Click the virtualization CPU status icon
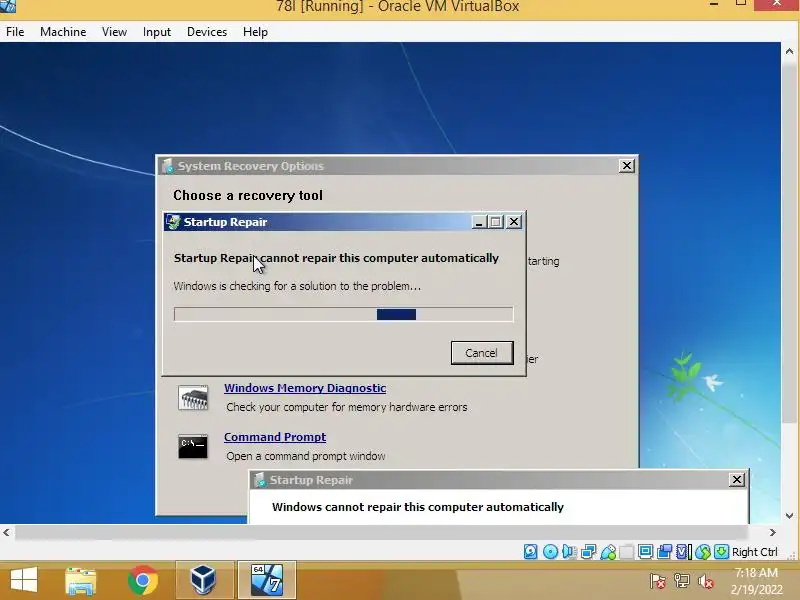The image size is (800, 600). coord(684,552)
